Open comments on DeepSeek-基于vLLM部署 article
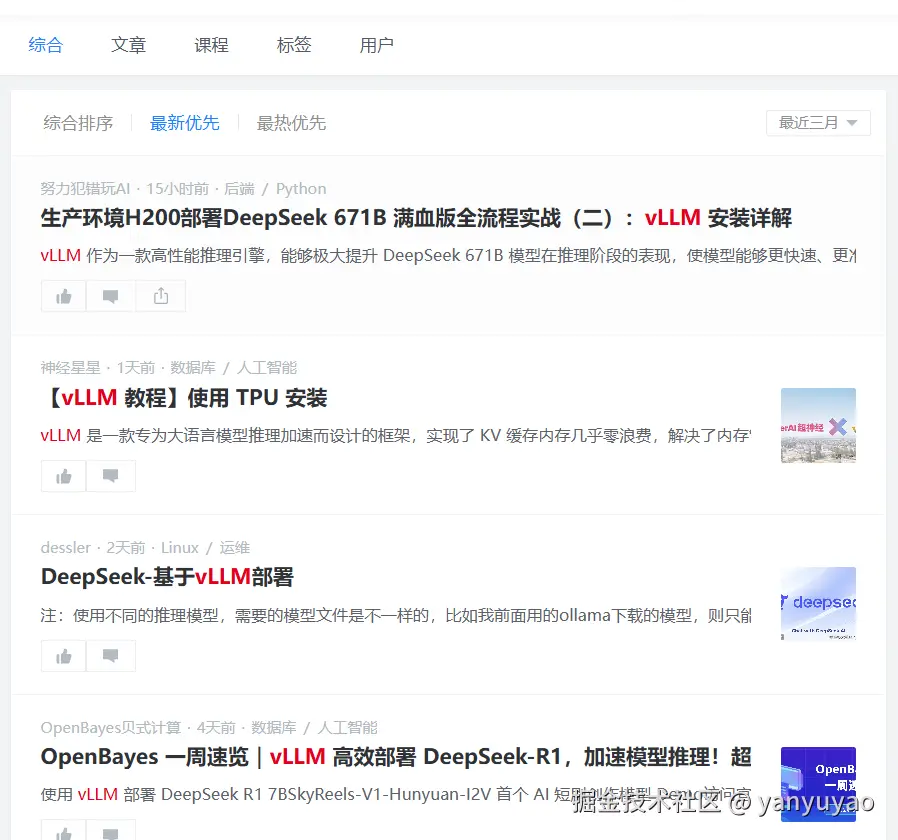Viewport: 898px width, 840px height. click(x=111, y=656)
